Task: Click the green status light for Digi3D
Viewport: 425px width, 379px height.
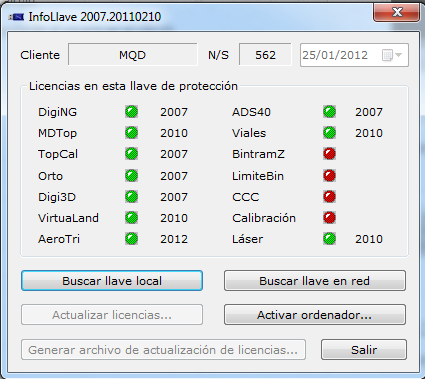Action: (x=131, y=197)
